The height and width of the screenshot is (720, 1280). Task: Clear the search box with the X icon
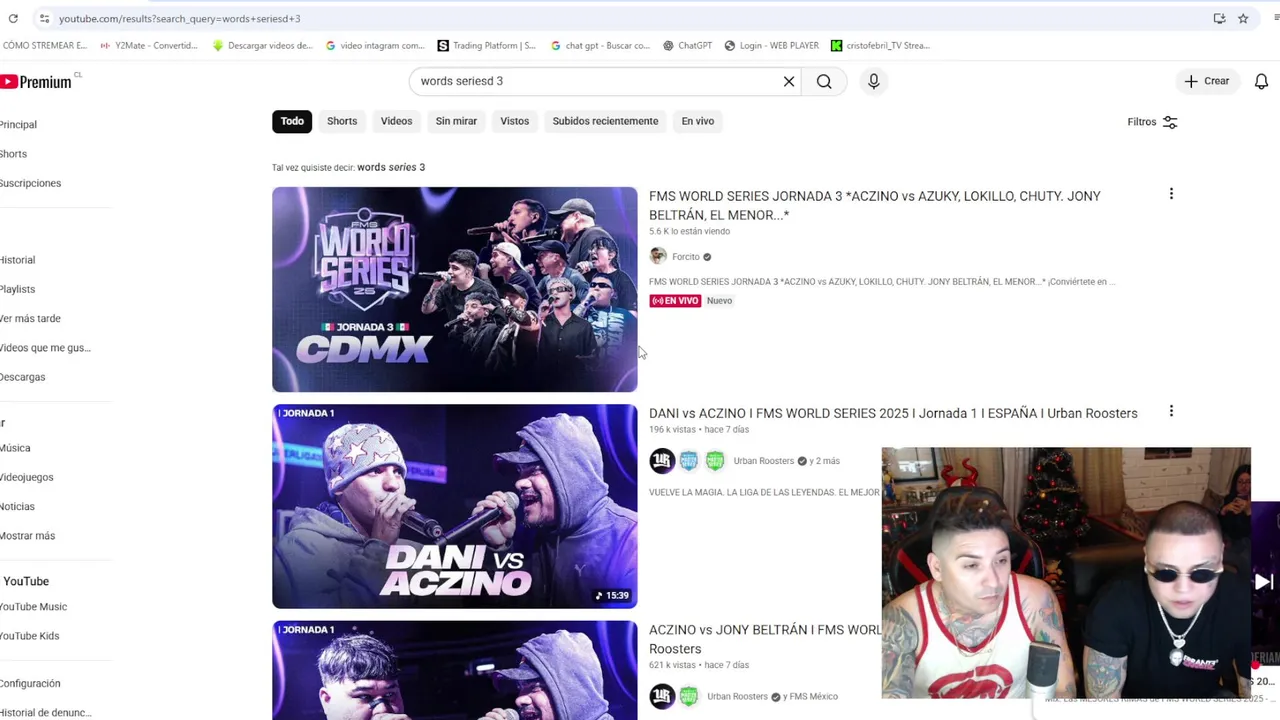point(789,81)
